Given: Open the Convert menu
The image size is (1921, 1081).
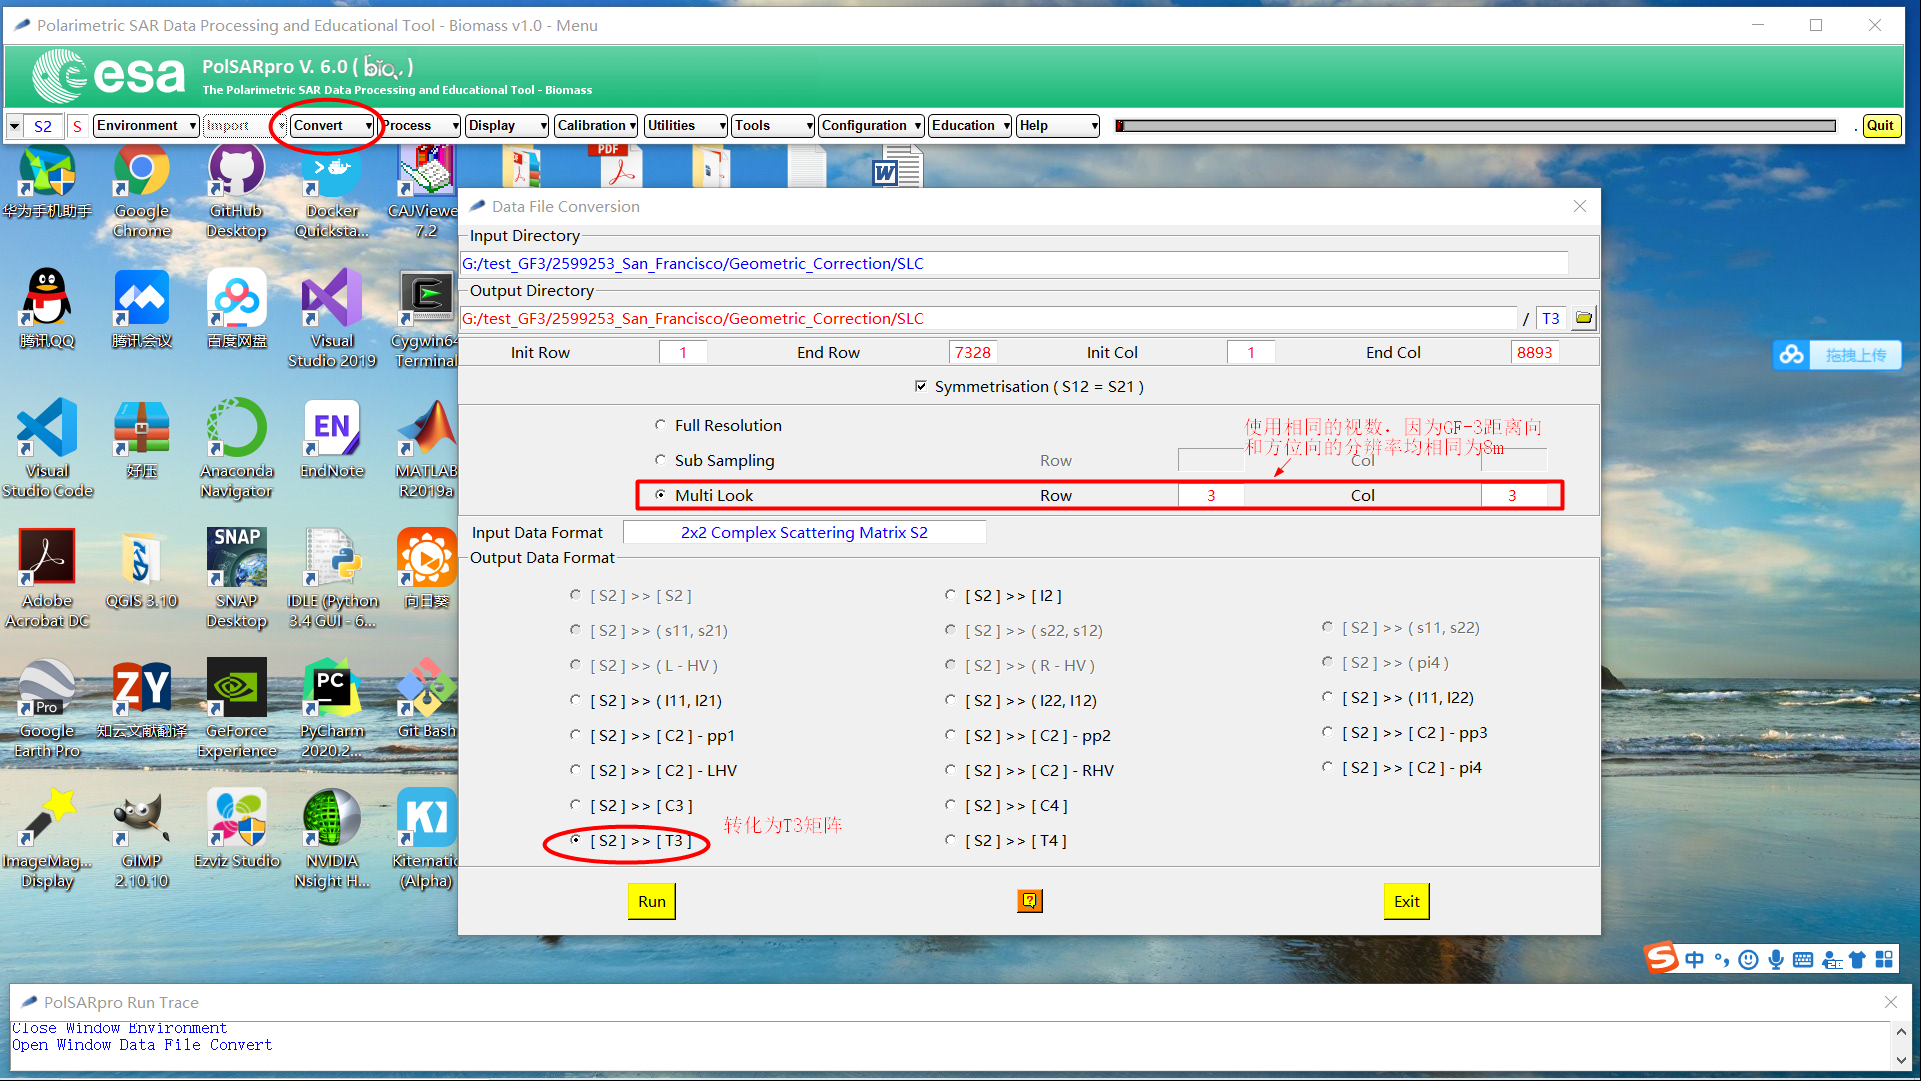Looking at the screenshot, I should [330, 125].
